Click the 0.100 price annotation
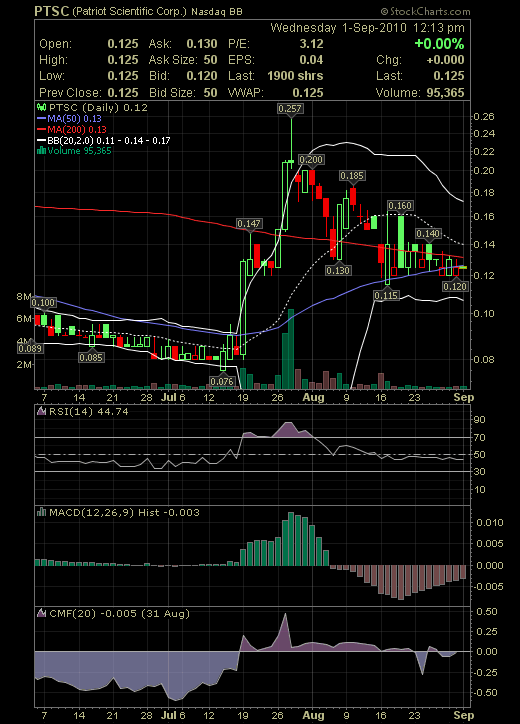 [x=43, y=303]
